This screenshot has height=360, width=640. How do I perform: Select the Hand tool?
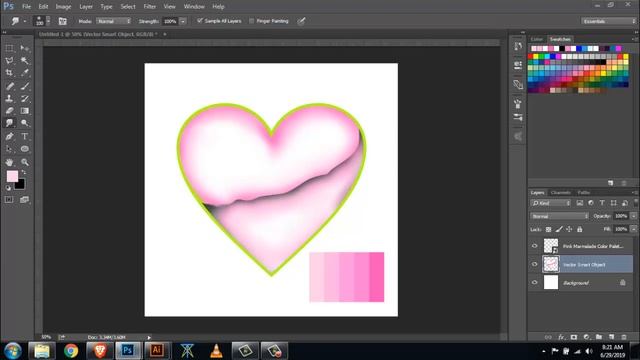tap(9, 162)
